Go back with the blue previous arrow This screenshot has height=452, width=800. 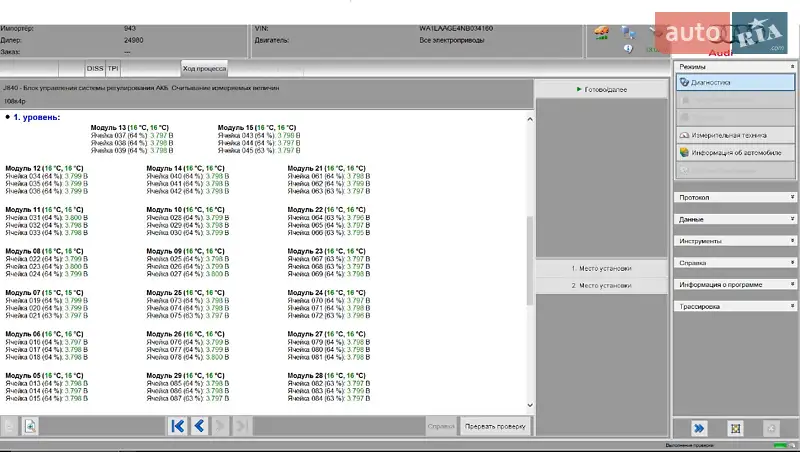click(x=199, y=426)
